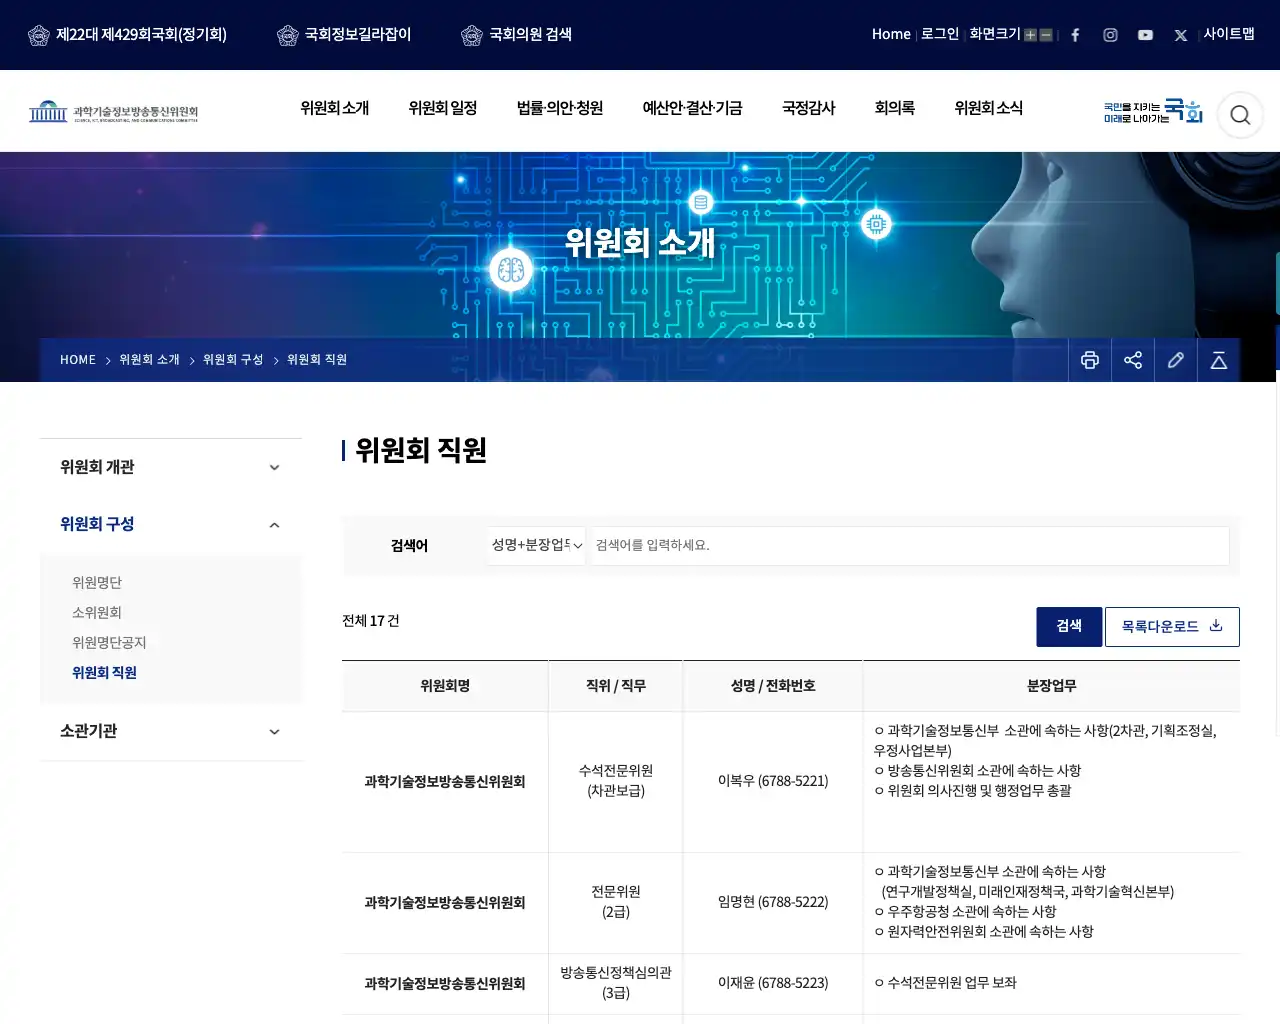Screen dimensions: 1280x1024
Task: Open 사이트맵 link
Action: [x=1229, y=34]
